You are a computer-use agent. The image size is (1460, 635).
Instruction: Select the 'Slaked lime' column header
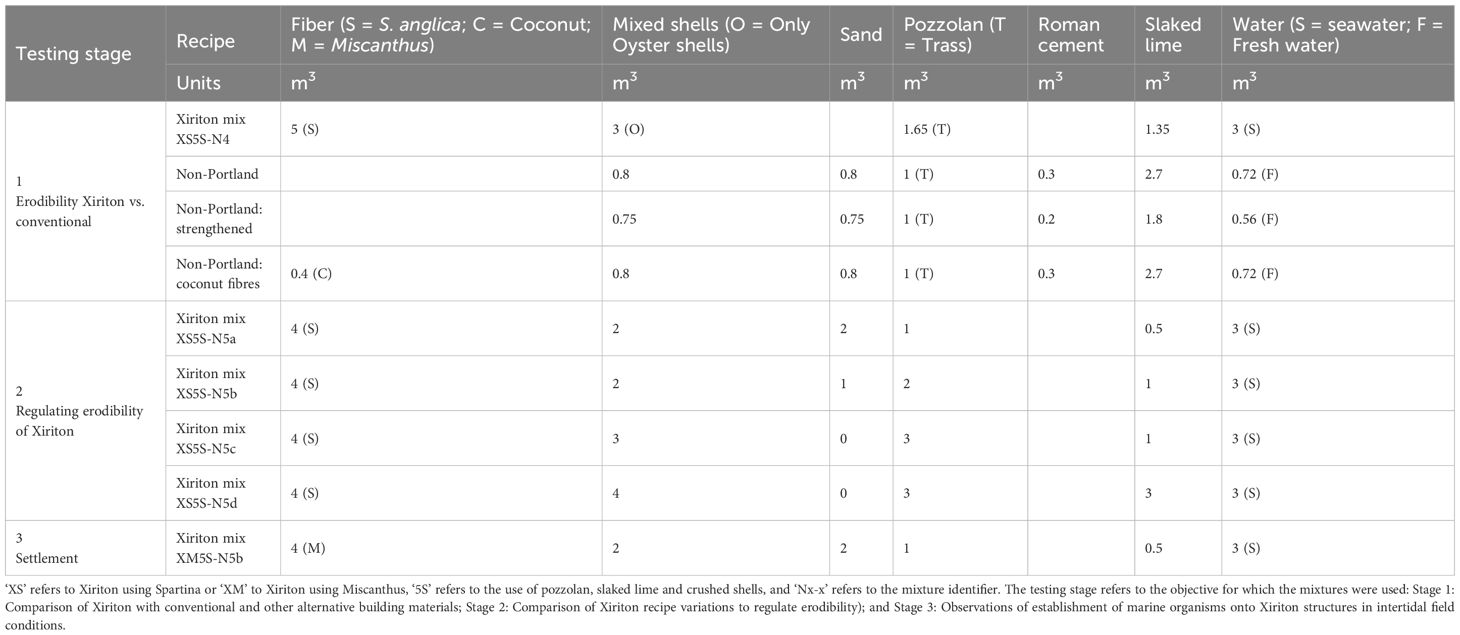pyautogui.click(x=1175, y=33)
